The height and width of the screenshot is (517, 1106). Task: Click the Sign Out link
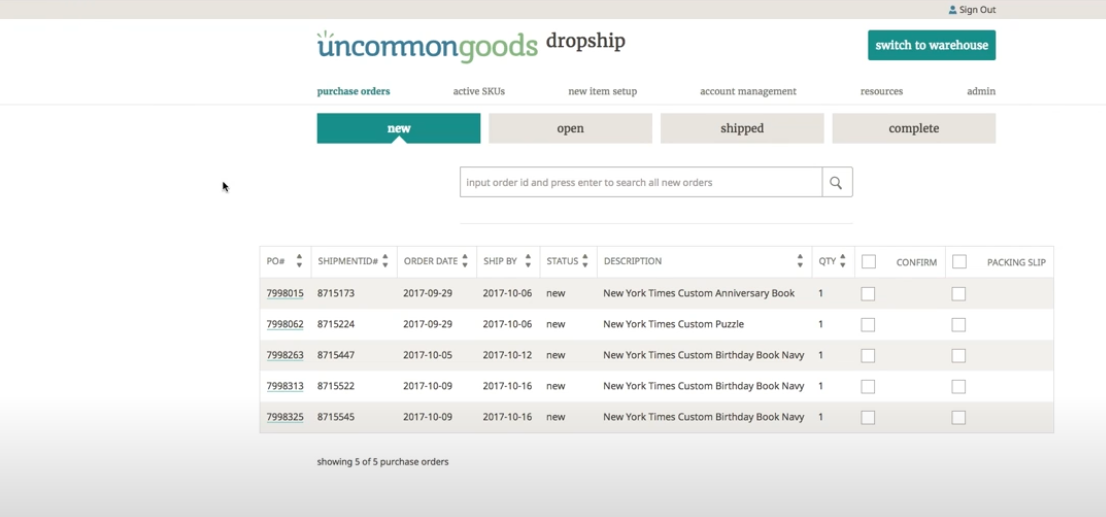point(977,10)
